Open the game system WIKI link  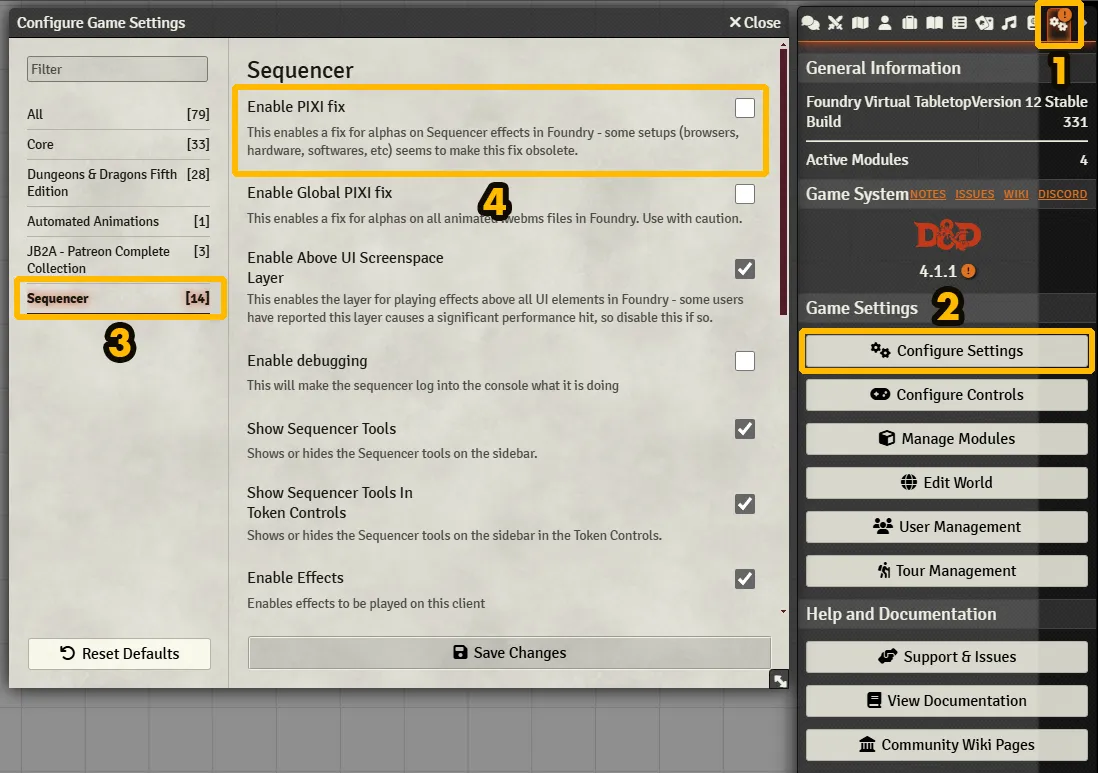(x=1016, y=195)
